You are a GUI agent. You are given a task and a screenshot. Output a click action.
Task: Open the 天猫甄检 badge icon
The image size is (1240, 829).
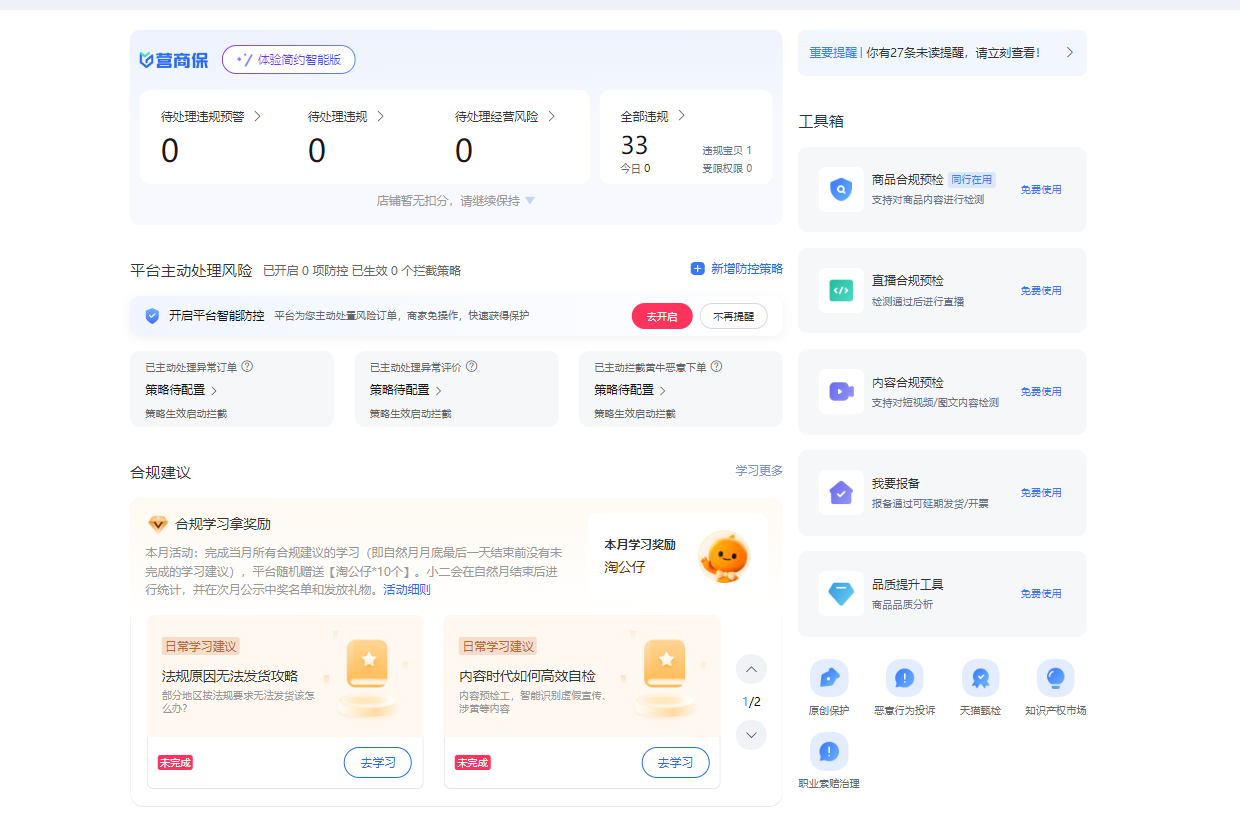[980, 678]
